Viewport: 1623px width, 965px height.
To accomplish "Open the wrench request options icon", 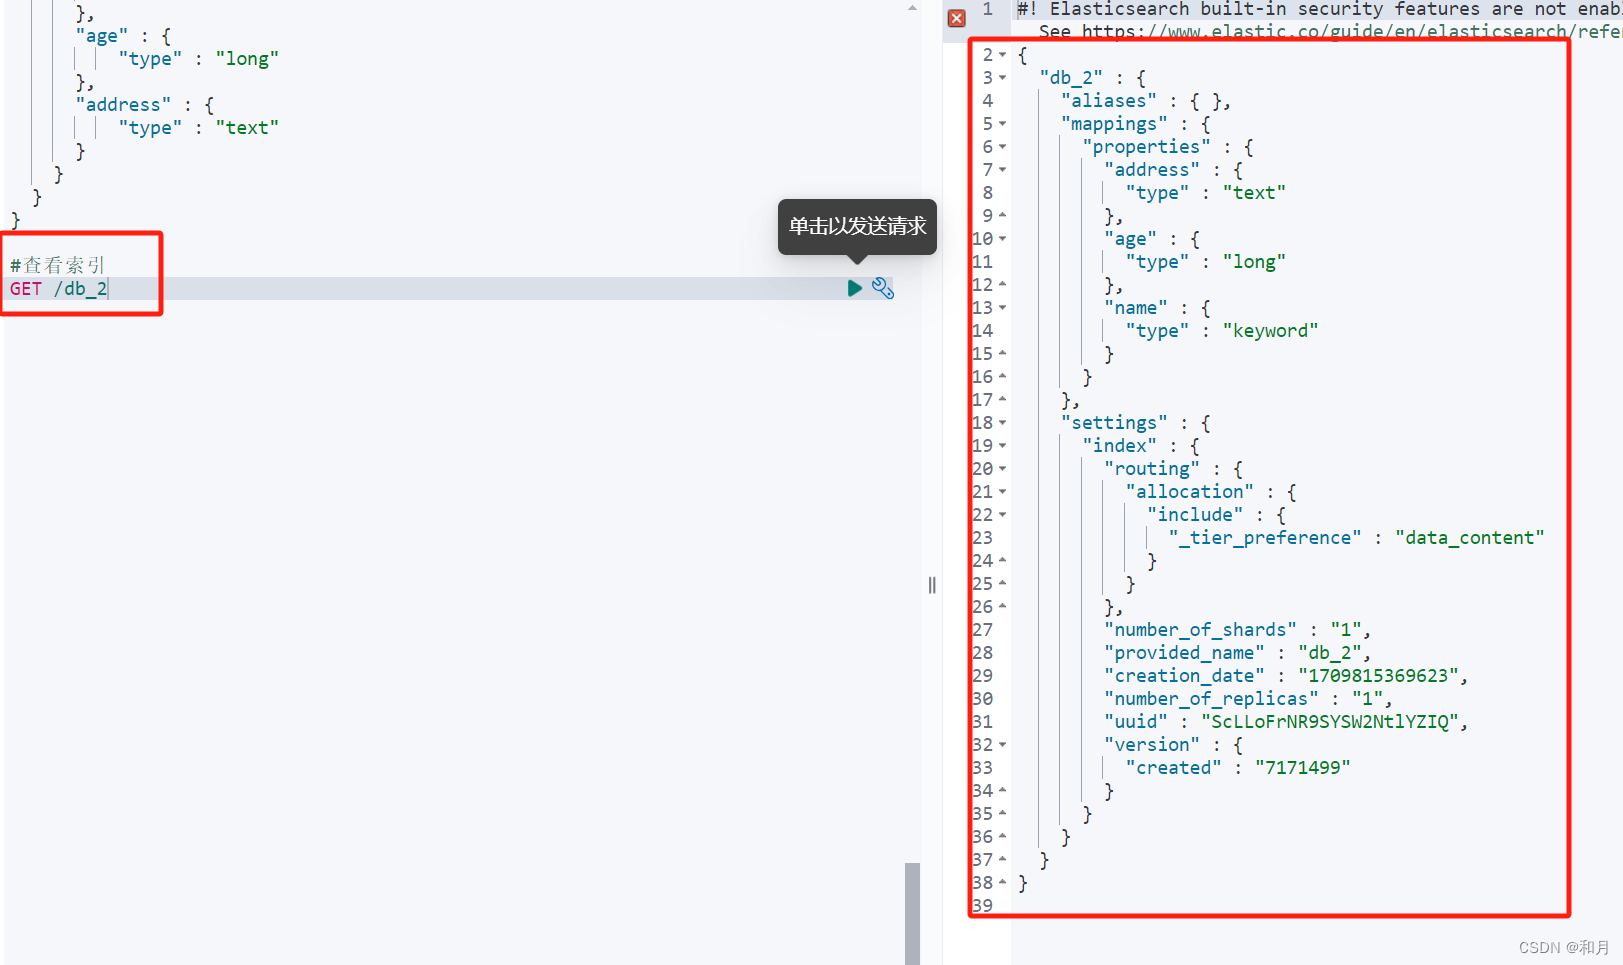I will 882,288.
